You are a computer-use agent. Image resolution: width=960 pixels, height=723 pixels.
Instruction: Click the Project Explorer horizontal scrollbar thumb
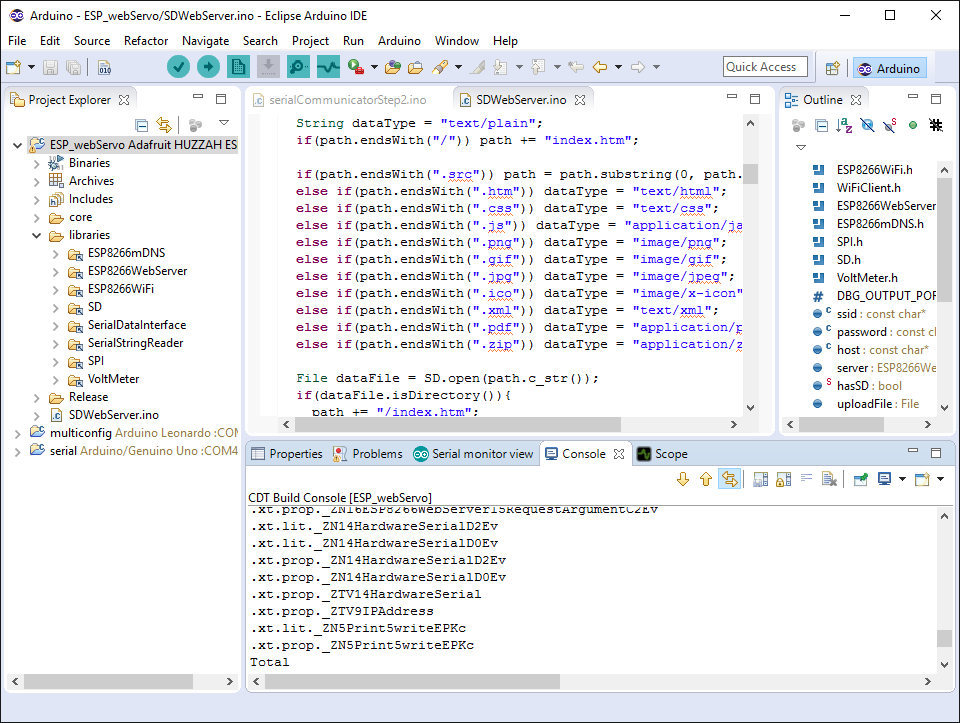coord(108,681)
